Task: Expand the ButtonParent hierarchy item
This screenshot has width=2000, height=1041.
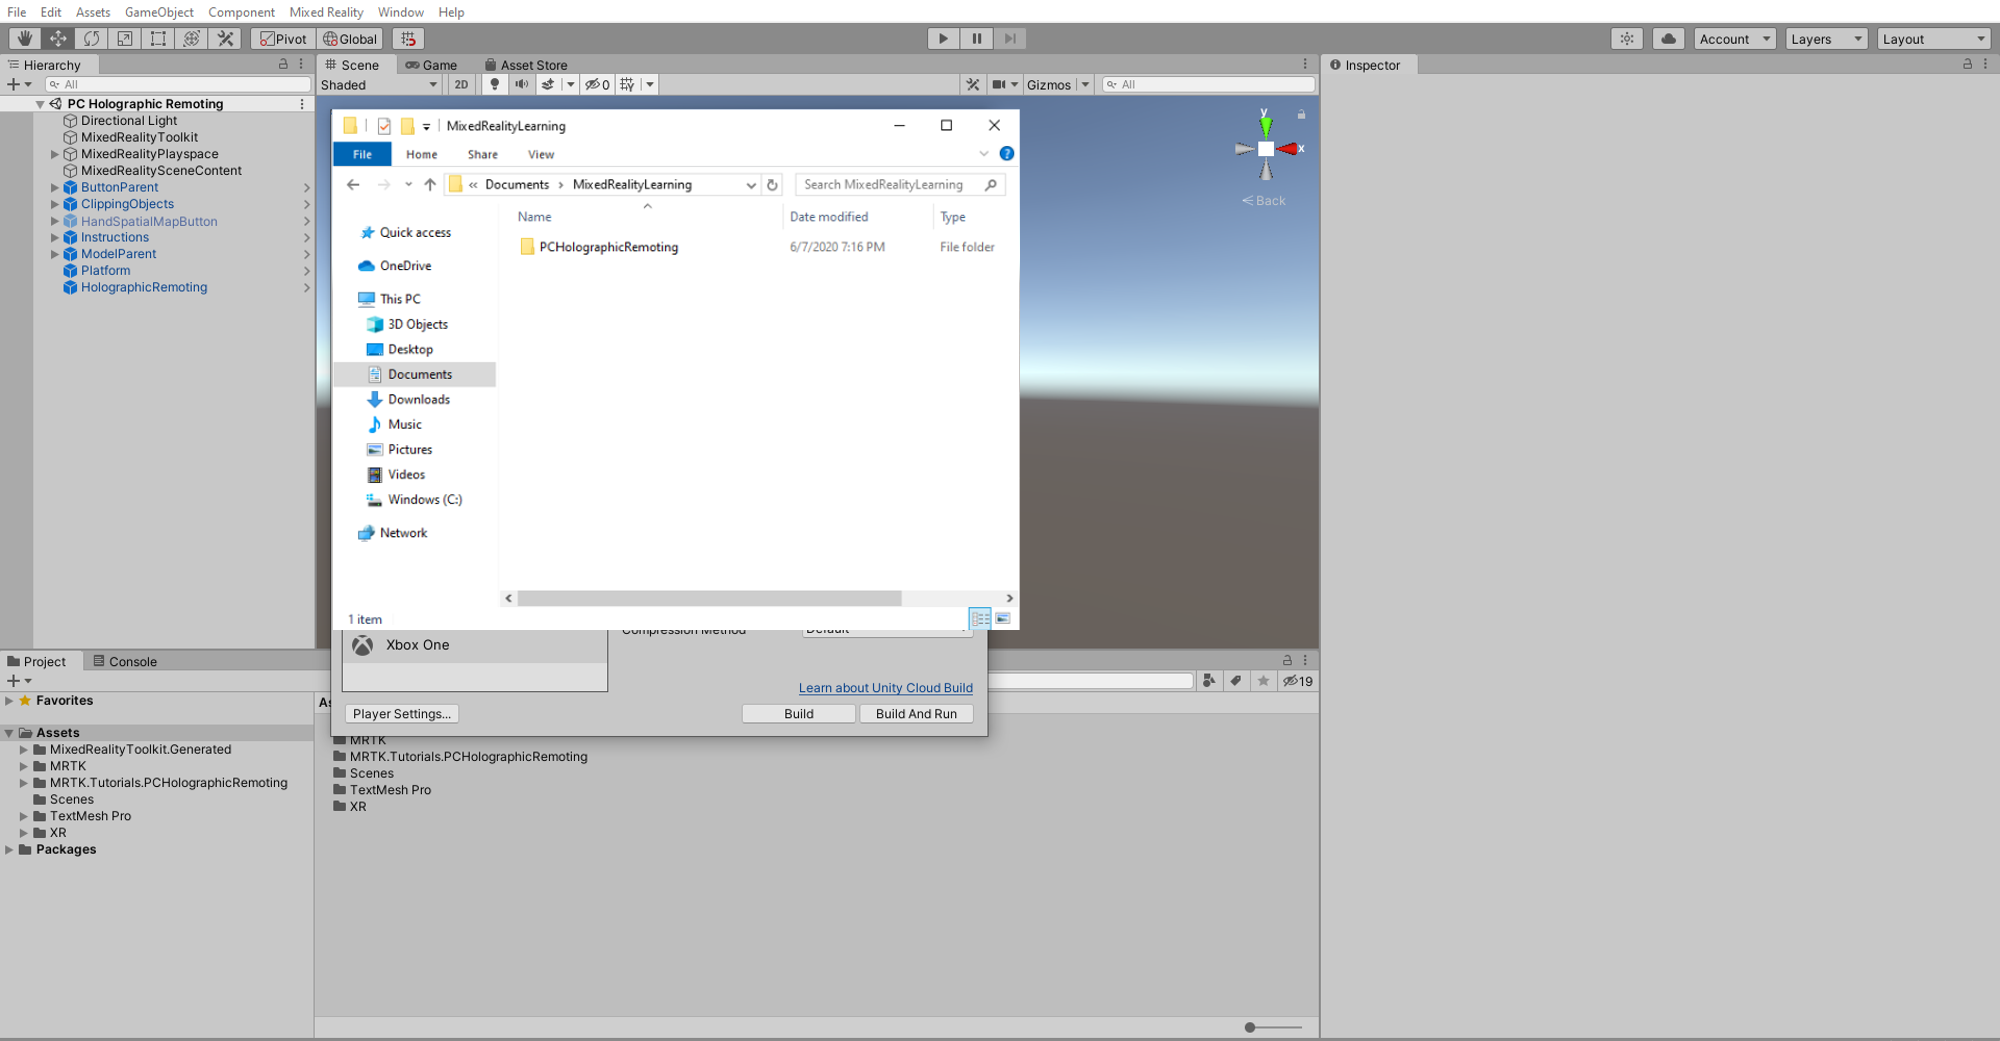Action: coord(54,187)
